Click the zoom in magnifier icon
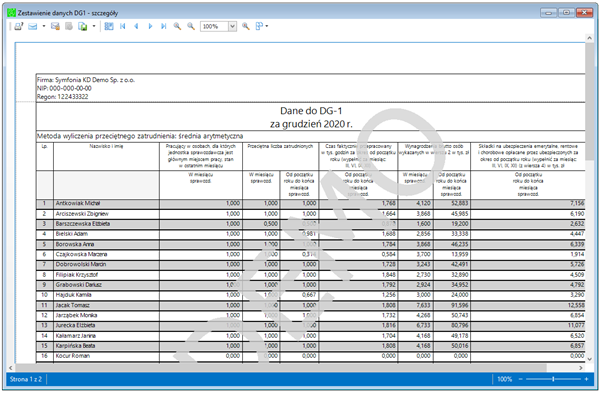 point(177,26)
